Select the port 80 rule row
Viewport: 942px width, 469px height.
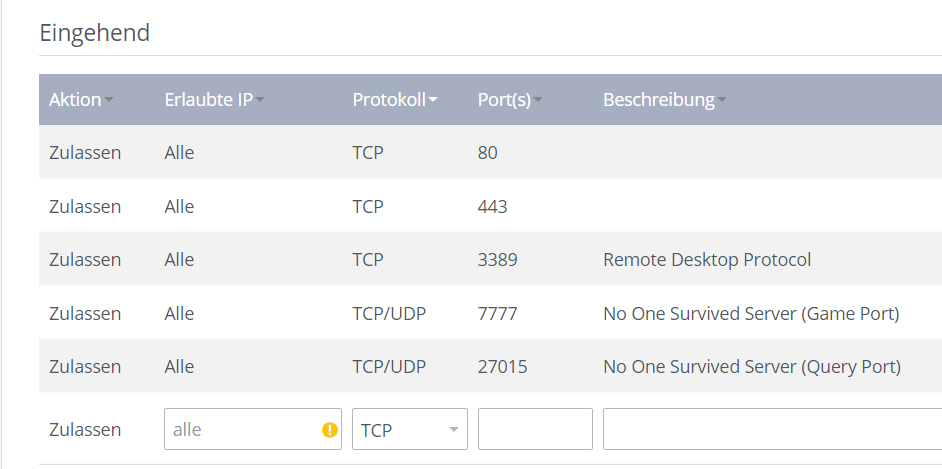point(490,152)
